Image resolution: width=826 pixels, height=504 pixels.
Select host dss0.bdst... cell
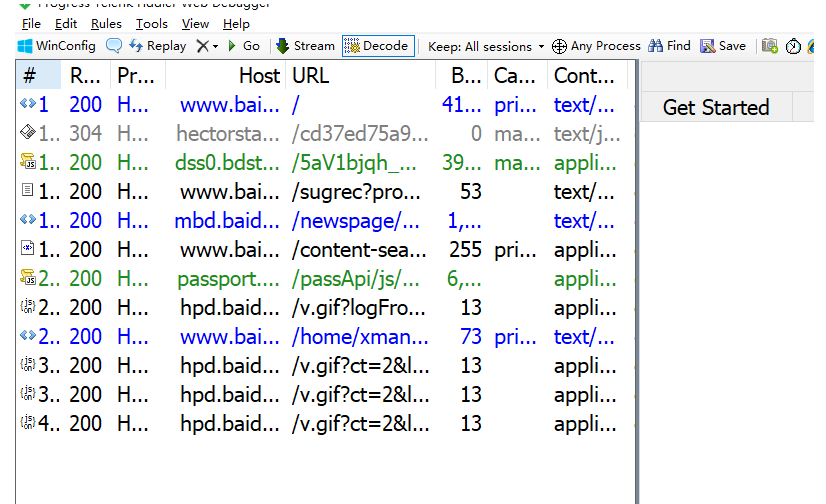coord(227,162)
